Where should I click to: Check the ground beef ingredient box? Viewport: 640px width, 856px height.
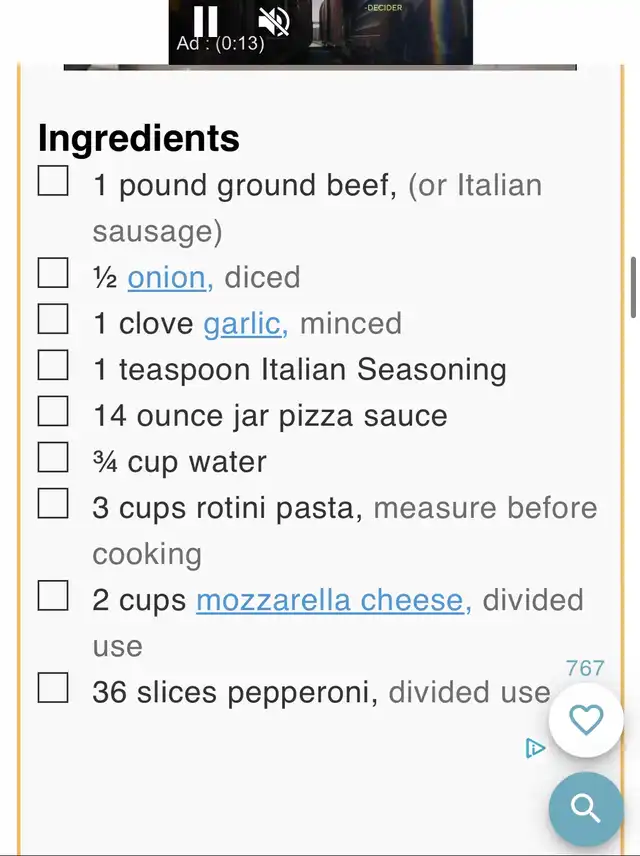point(53,181)
